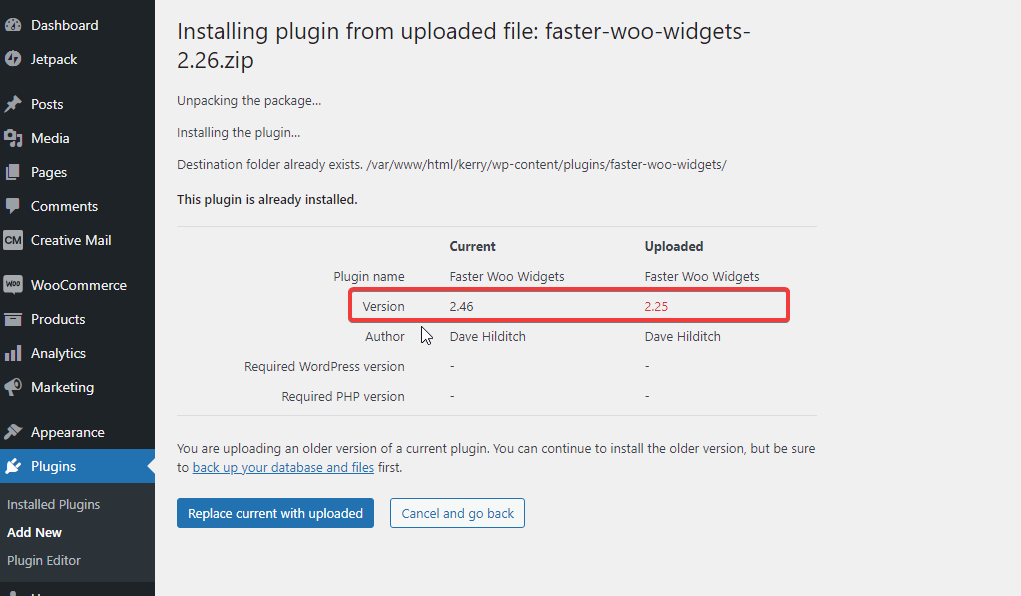Open the WooCommerce menu
1021x596 pixels.
coord(77,285)
